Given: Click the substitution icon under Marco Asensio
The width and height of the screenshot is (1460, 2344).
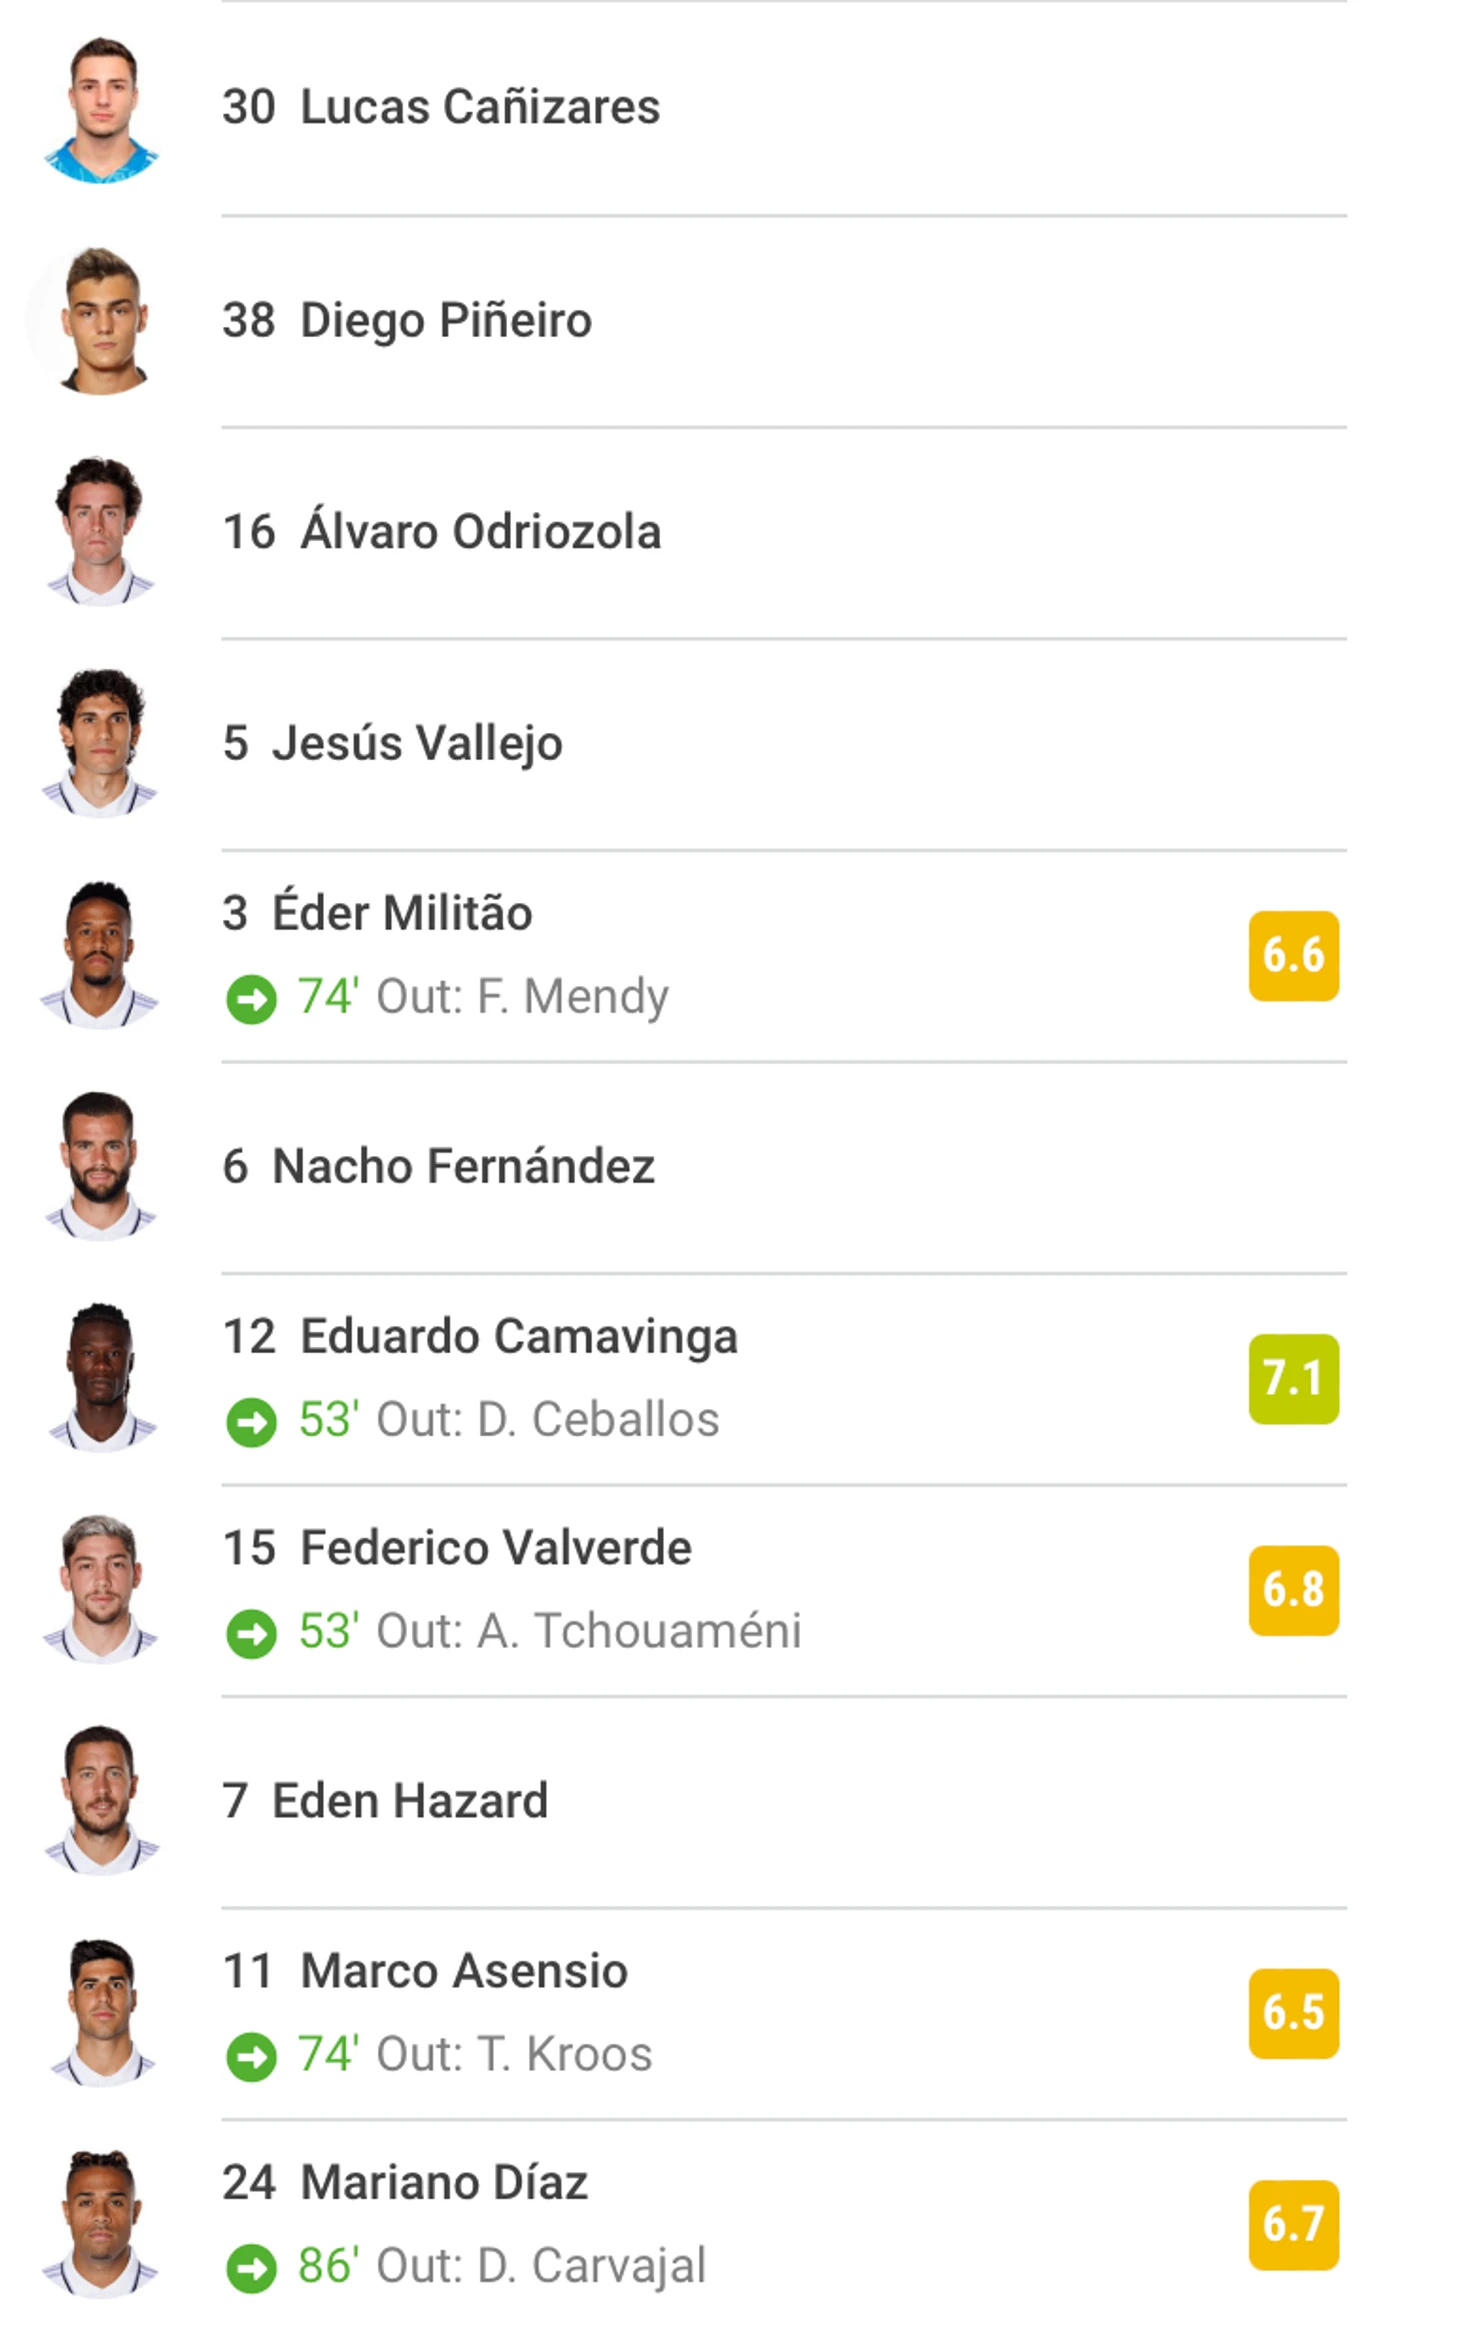Looking at the screenshot, I should (x=251, y=2055).
